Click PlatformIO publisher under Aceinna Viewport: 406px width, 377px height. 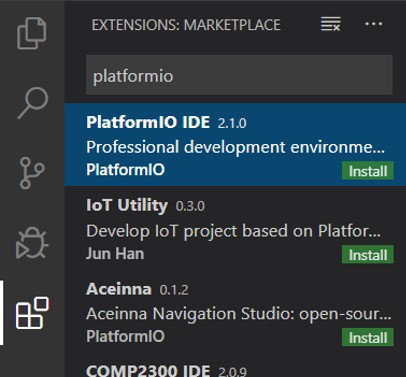(x=125, y=336)
